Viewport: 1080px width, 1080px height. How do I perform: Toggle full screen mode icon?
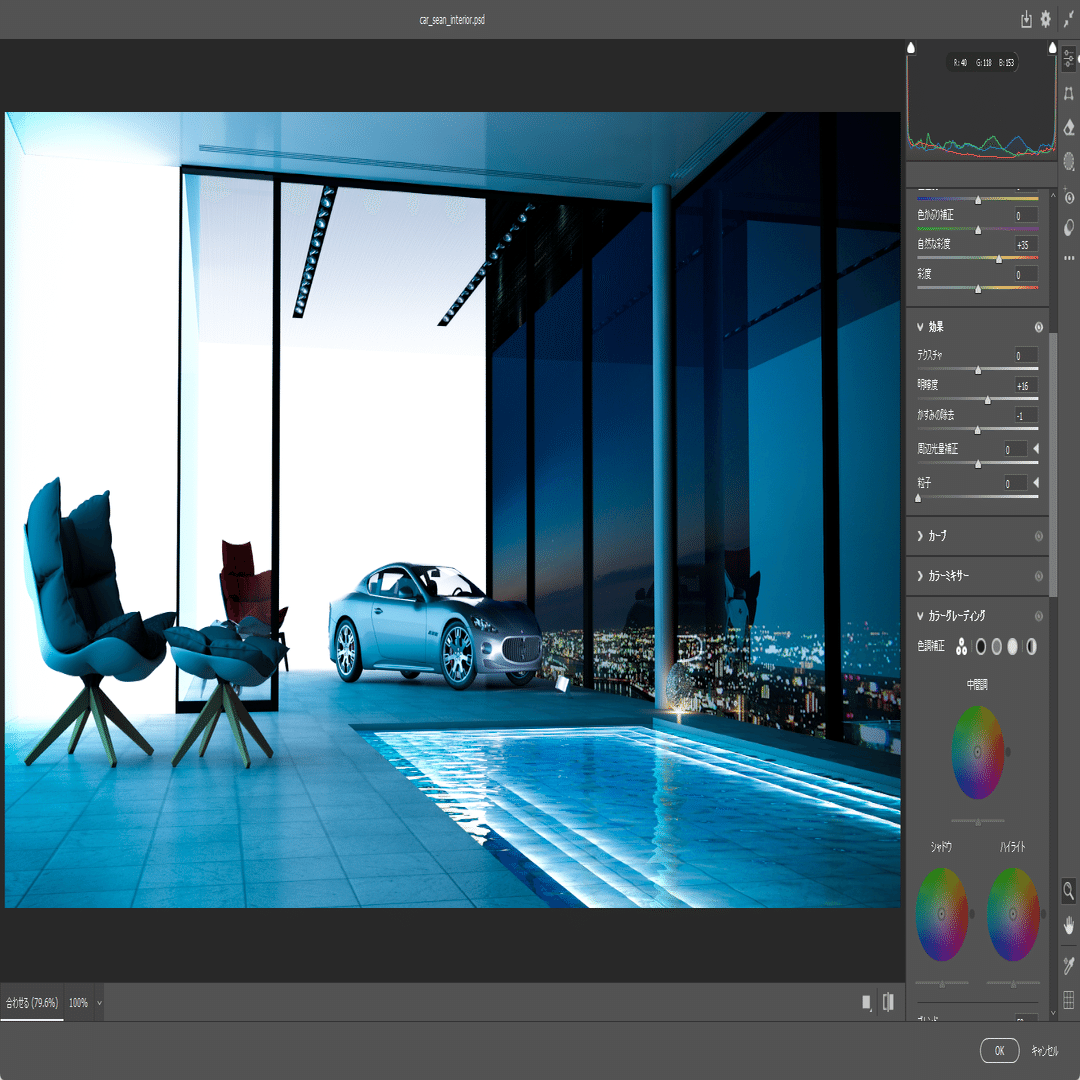[x=1070, y=19]
